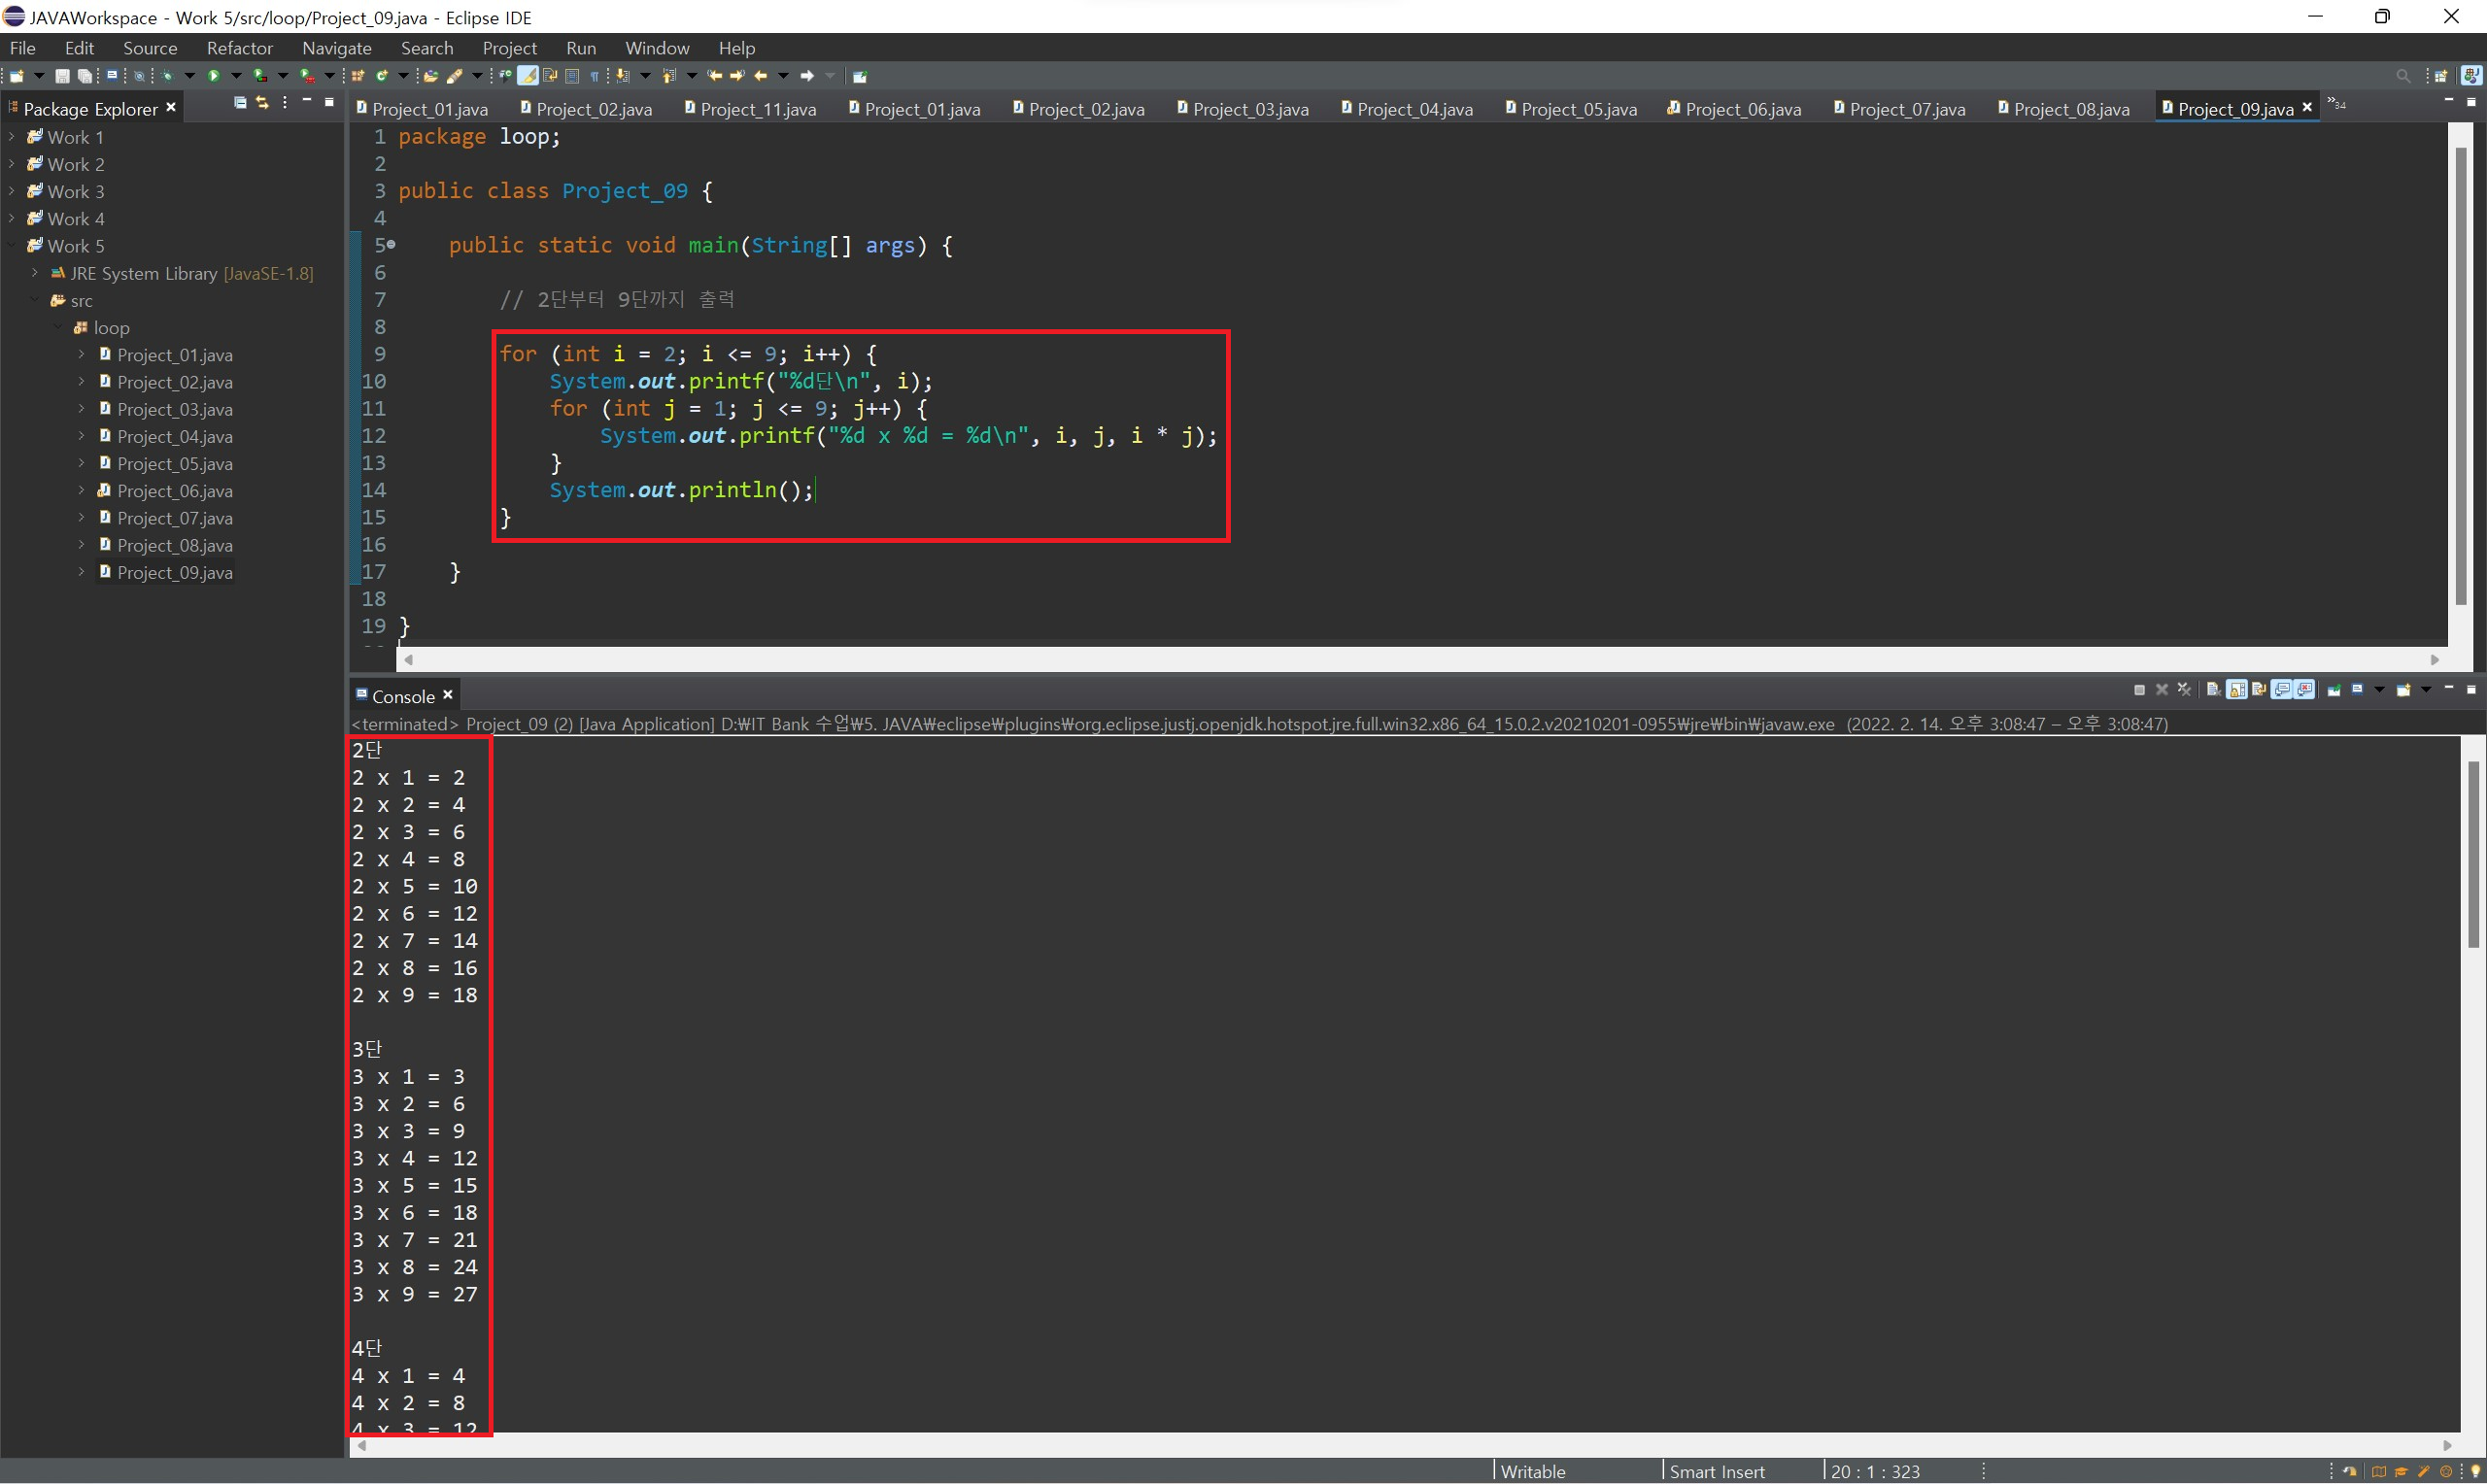Close the Project_09.java editor tab
Viewport: 2487px width, 1484px height.
click(x=2307, y=107)
